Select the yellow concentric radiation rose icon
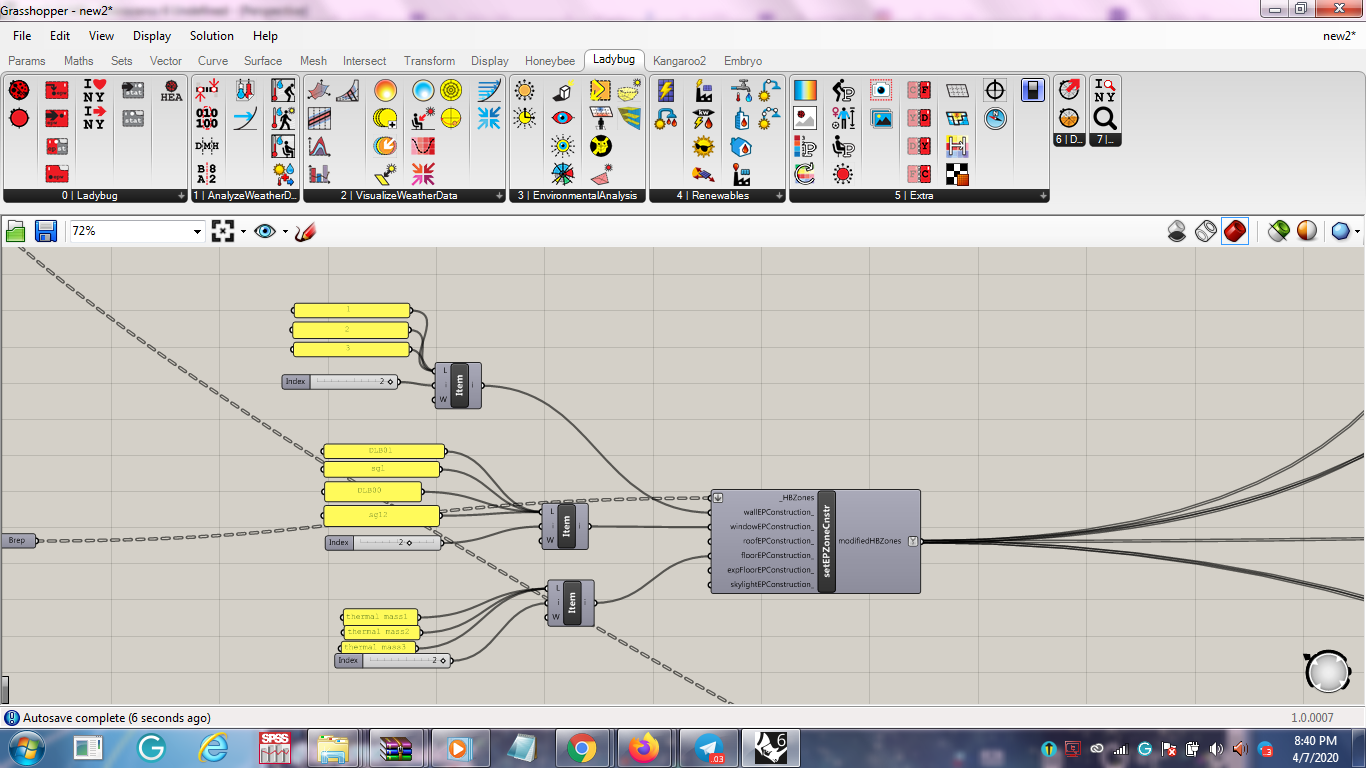Screen dimensions: 1366x768 tap(451, 91)
